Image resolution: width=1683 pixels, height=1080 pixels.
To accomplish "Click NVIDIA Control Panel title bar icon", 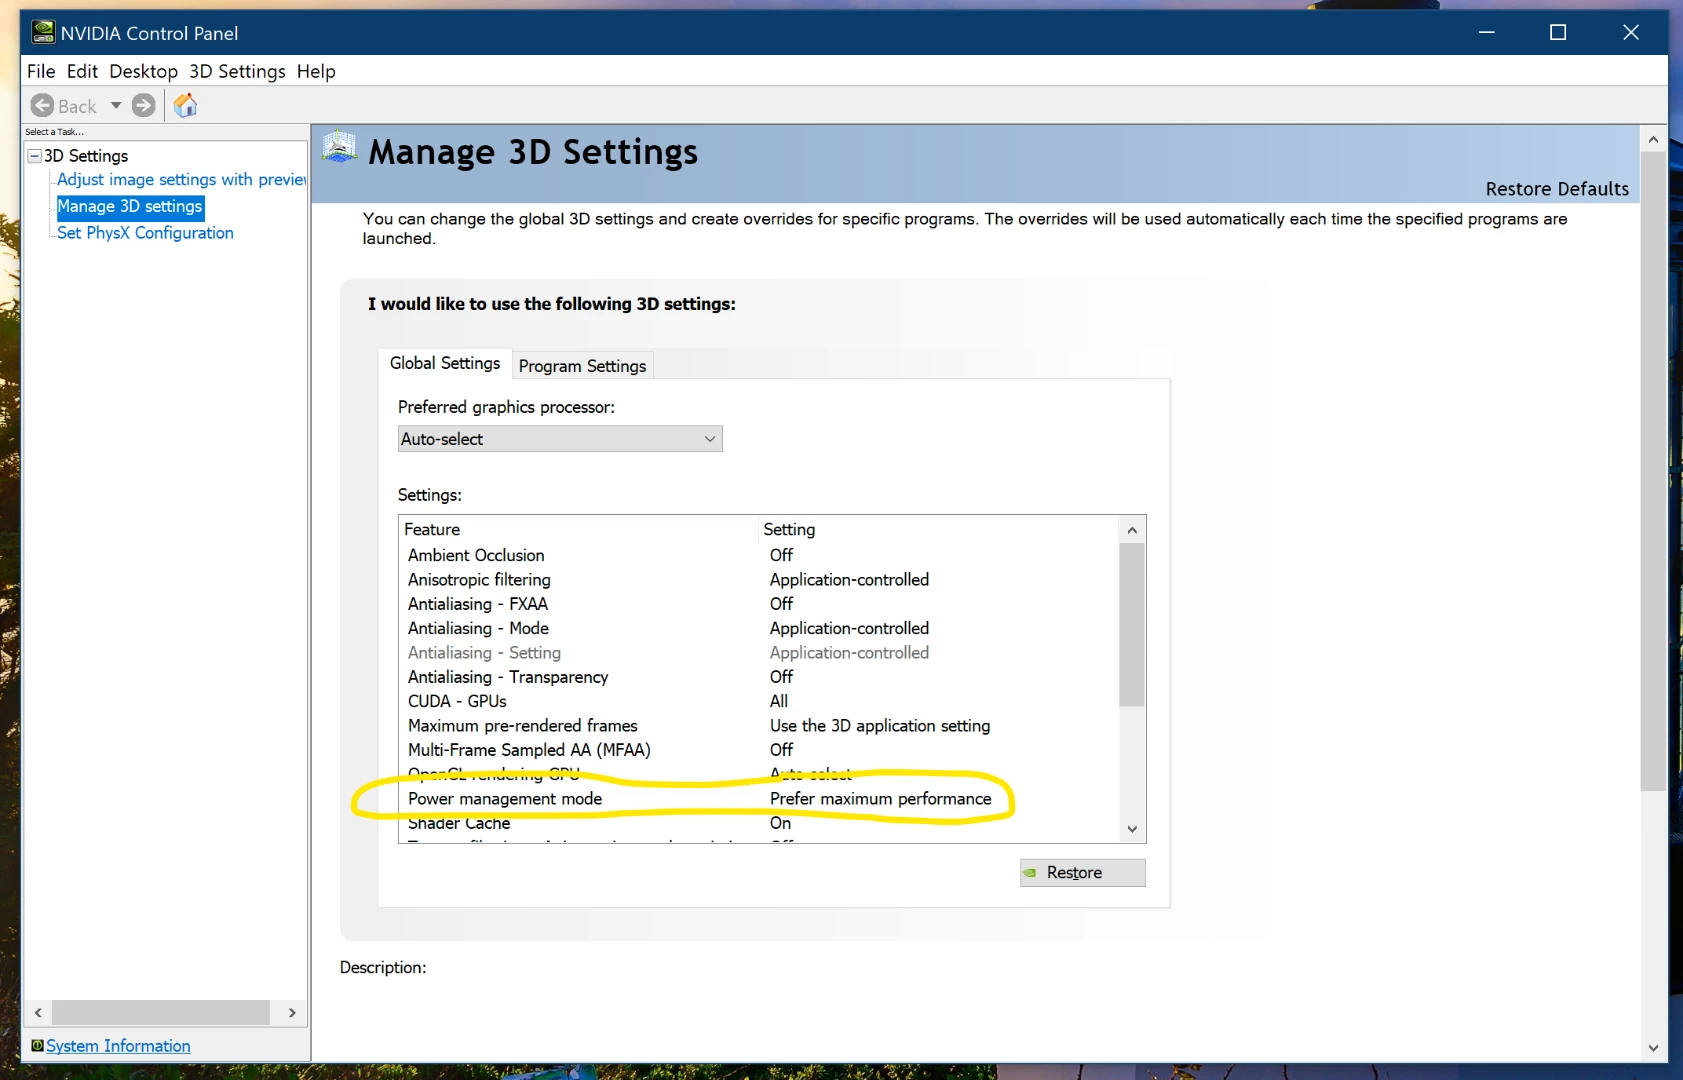I will pos(43,33).
